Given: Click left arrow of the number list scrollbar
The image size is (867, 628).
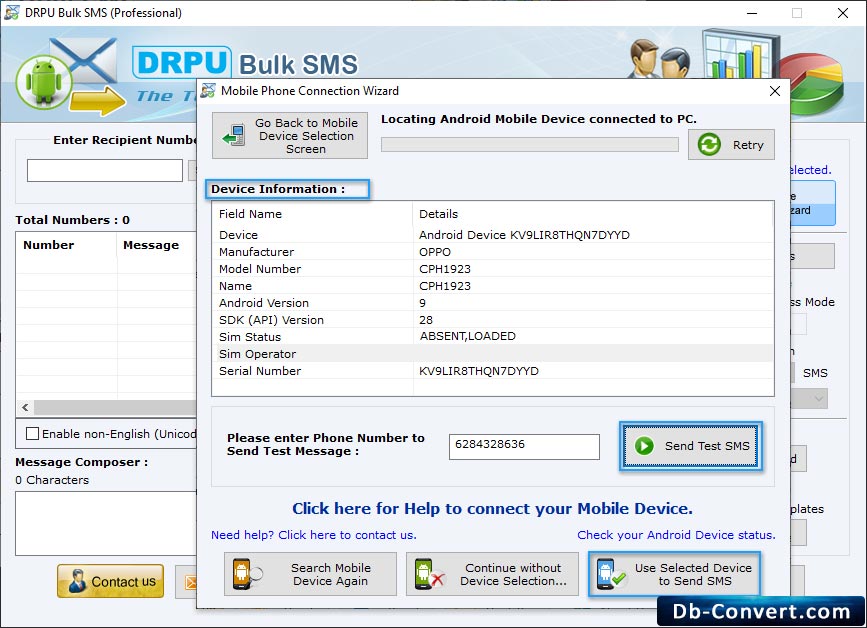Looking at the screenshot, I should [25, 407].
